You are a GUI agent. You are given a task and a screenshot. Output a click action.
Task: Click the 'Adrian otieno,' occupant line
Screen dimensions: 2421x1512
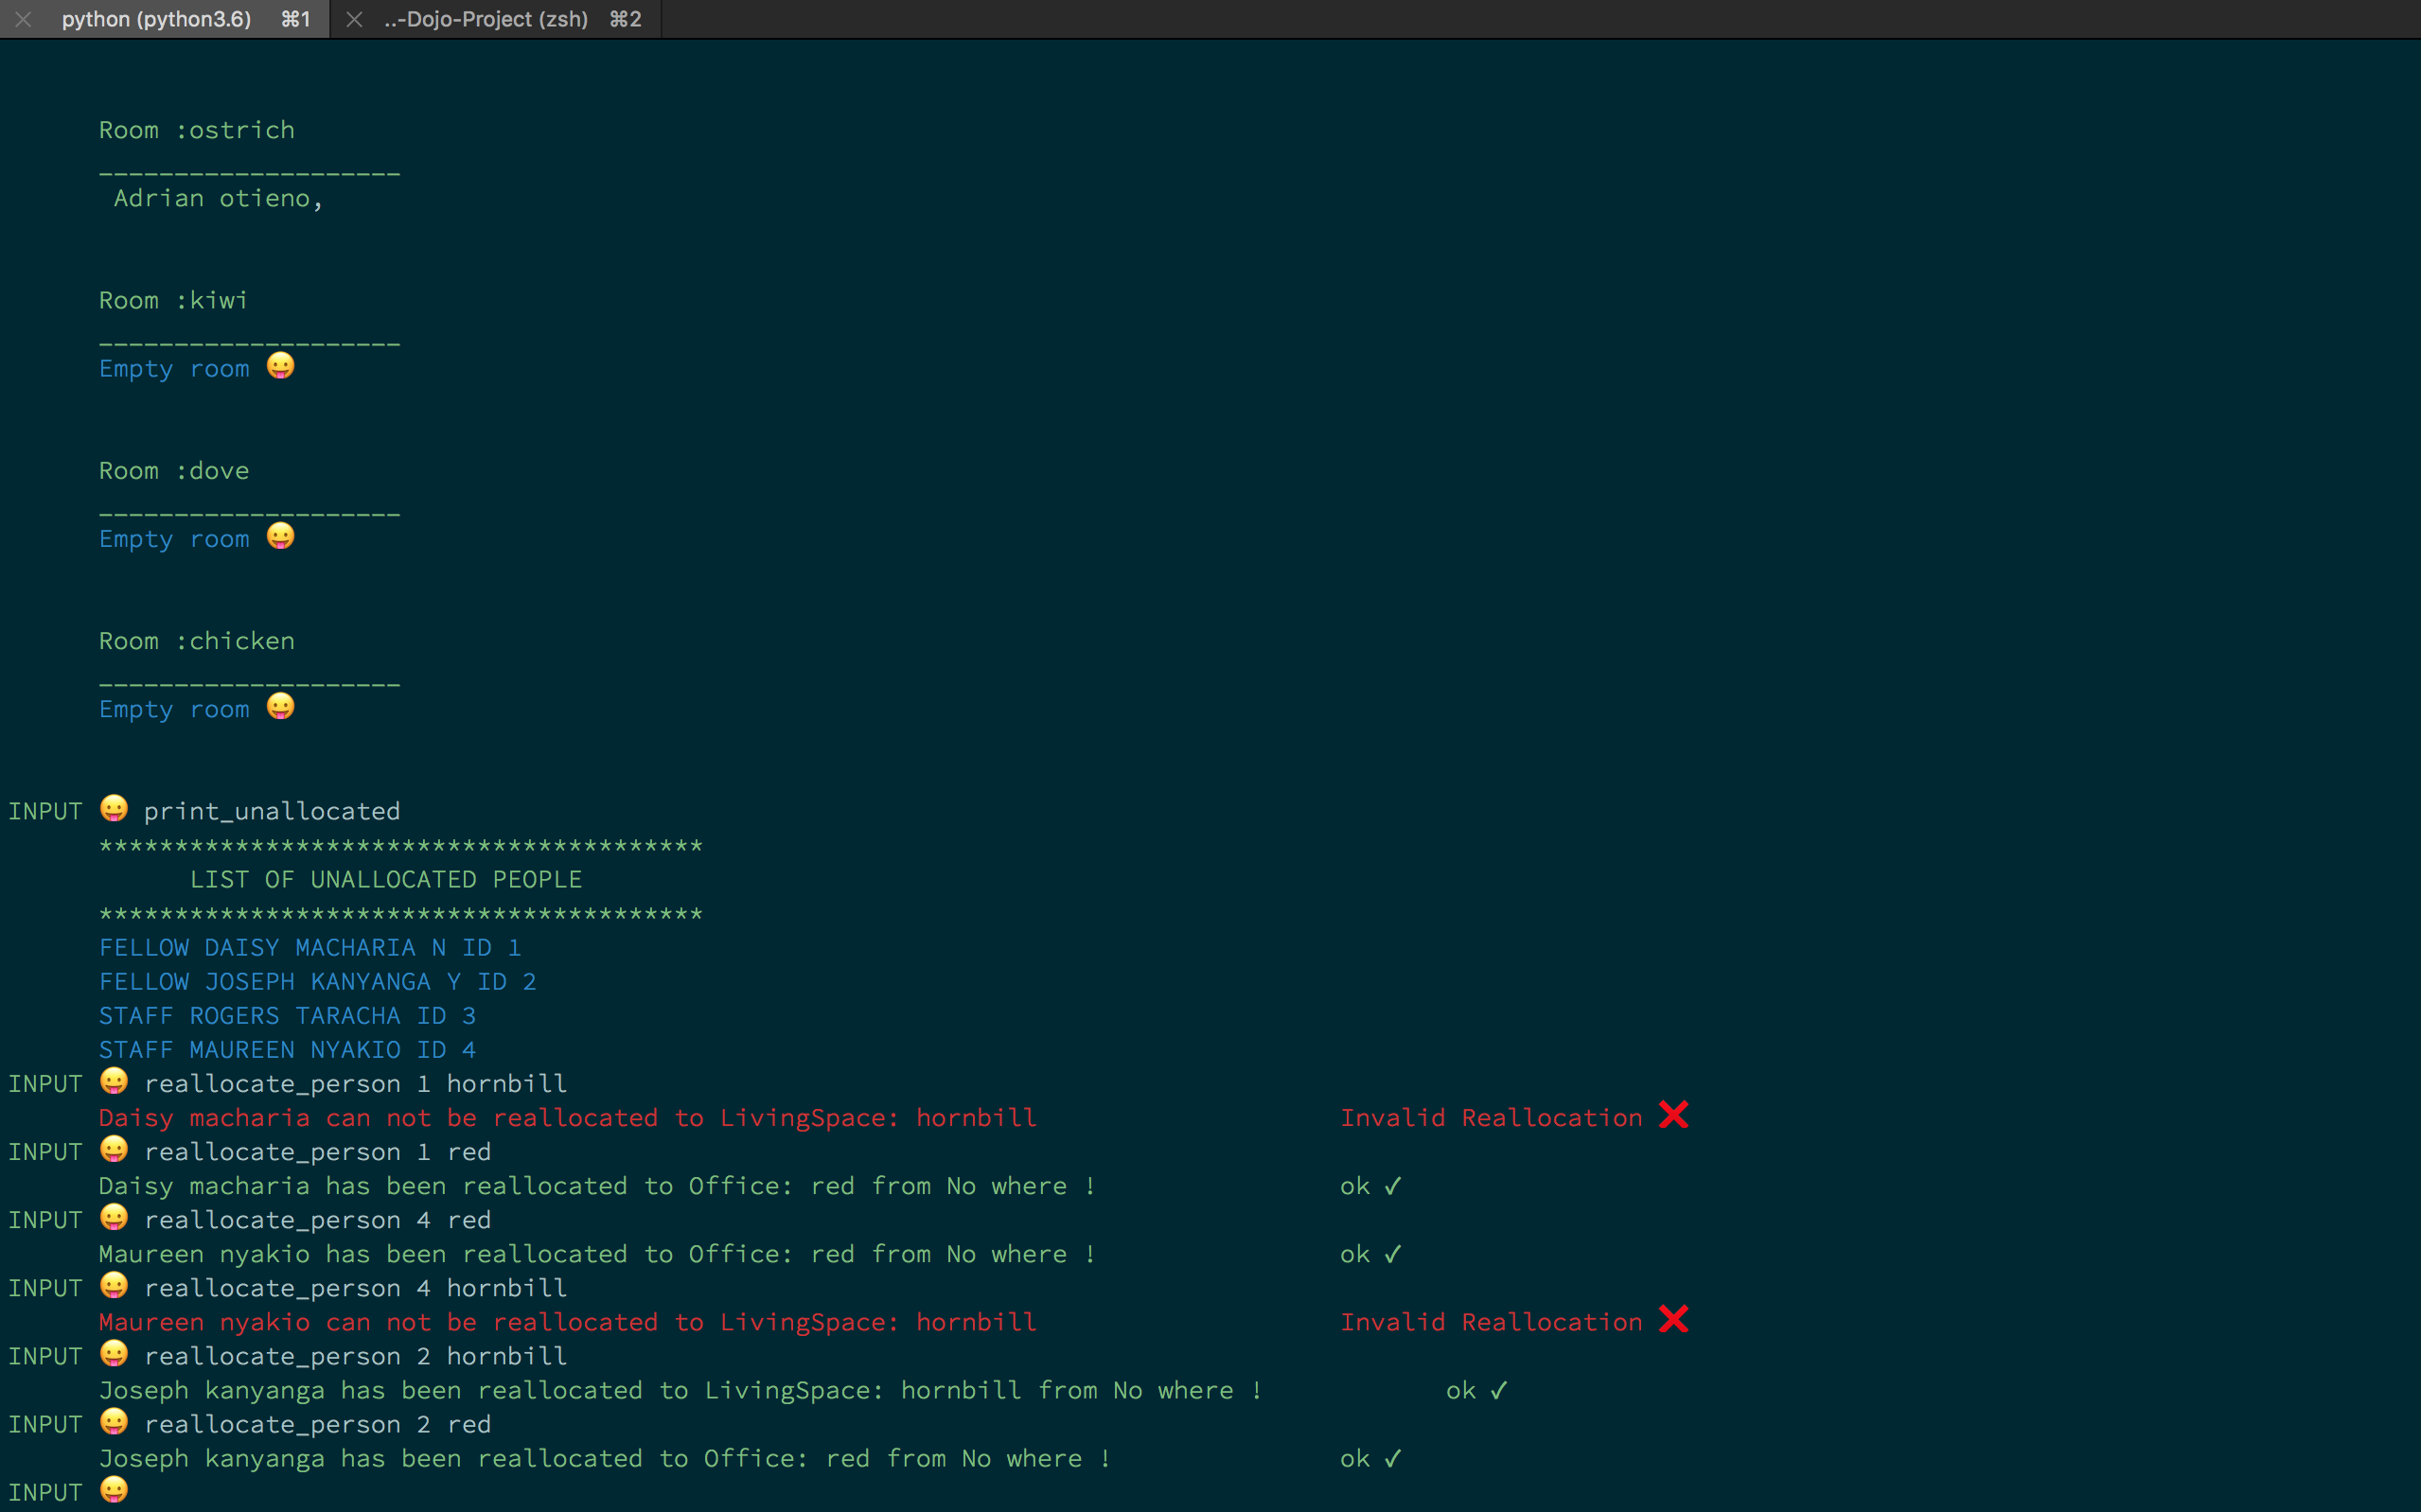coord(218,198)
